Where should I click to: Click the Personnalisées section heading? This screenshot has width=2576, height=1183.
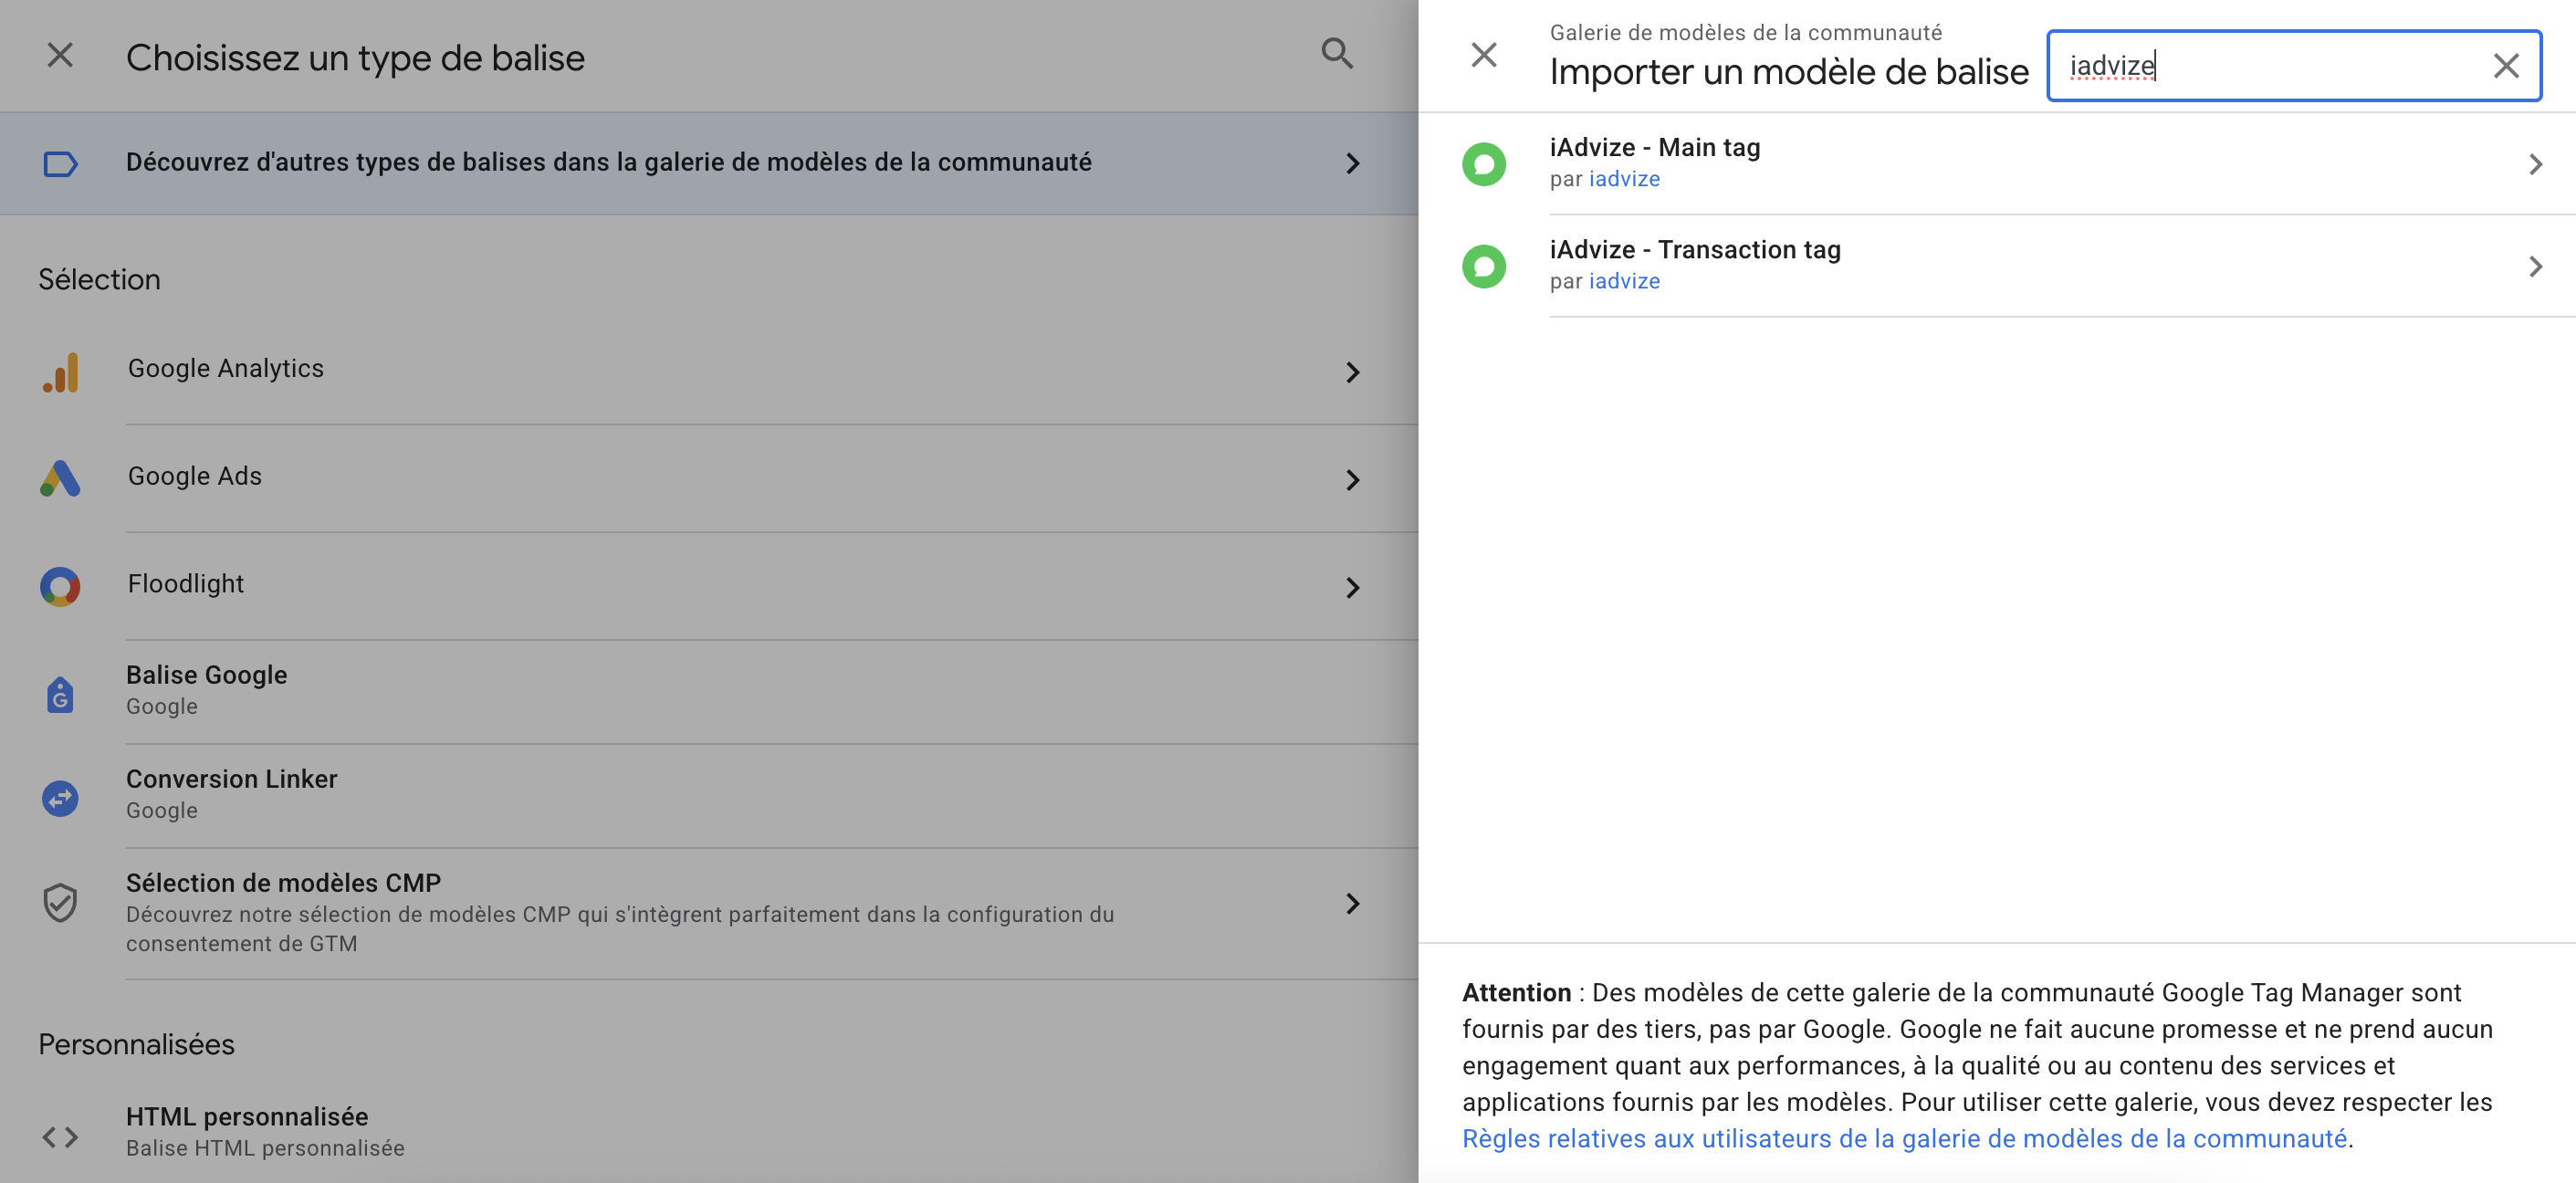136,1044
